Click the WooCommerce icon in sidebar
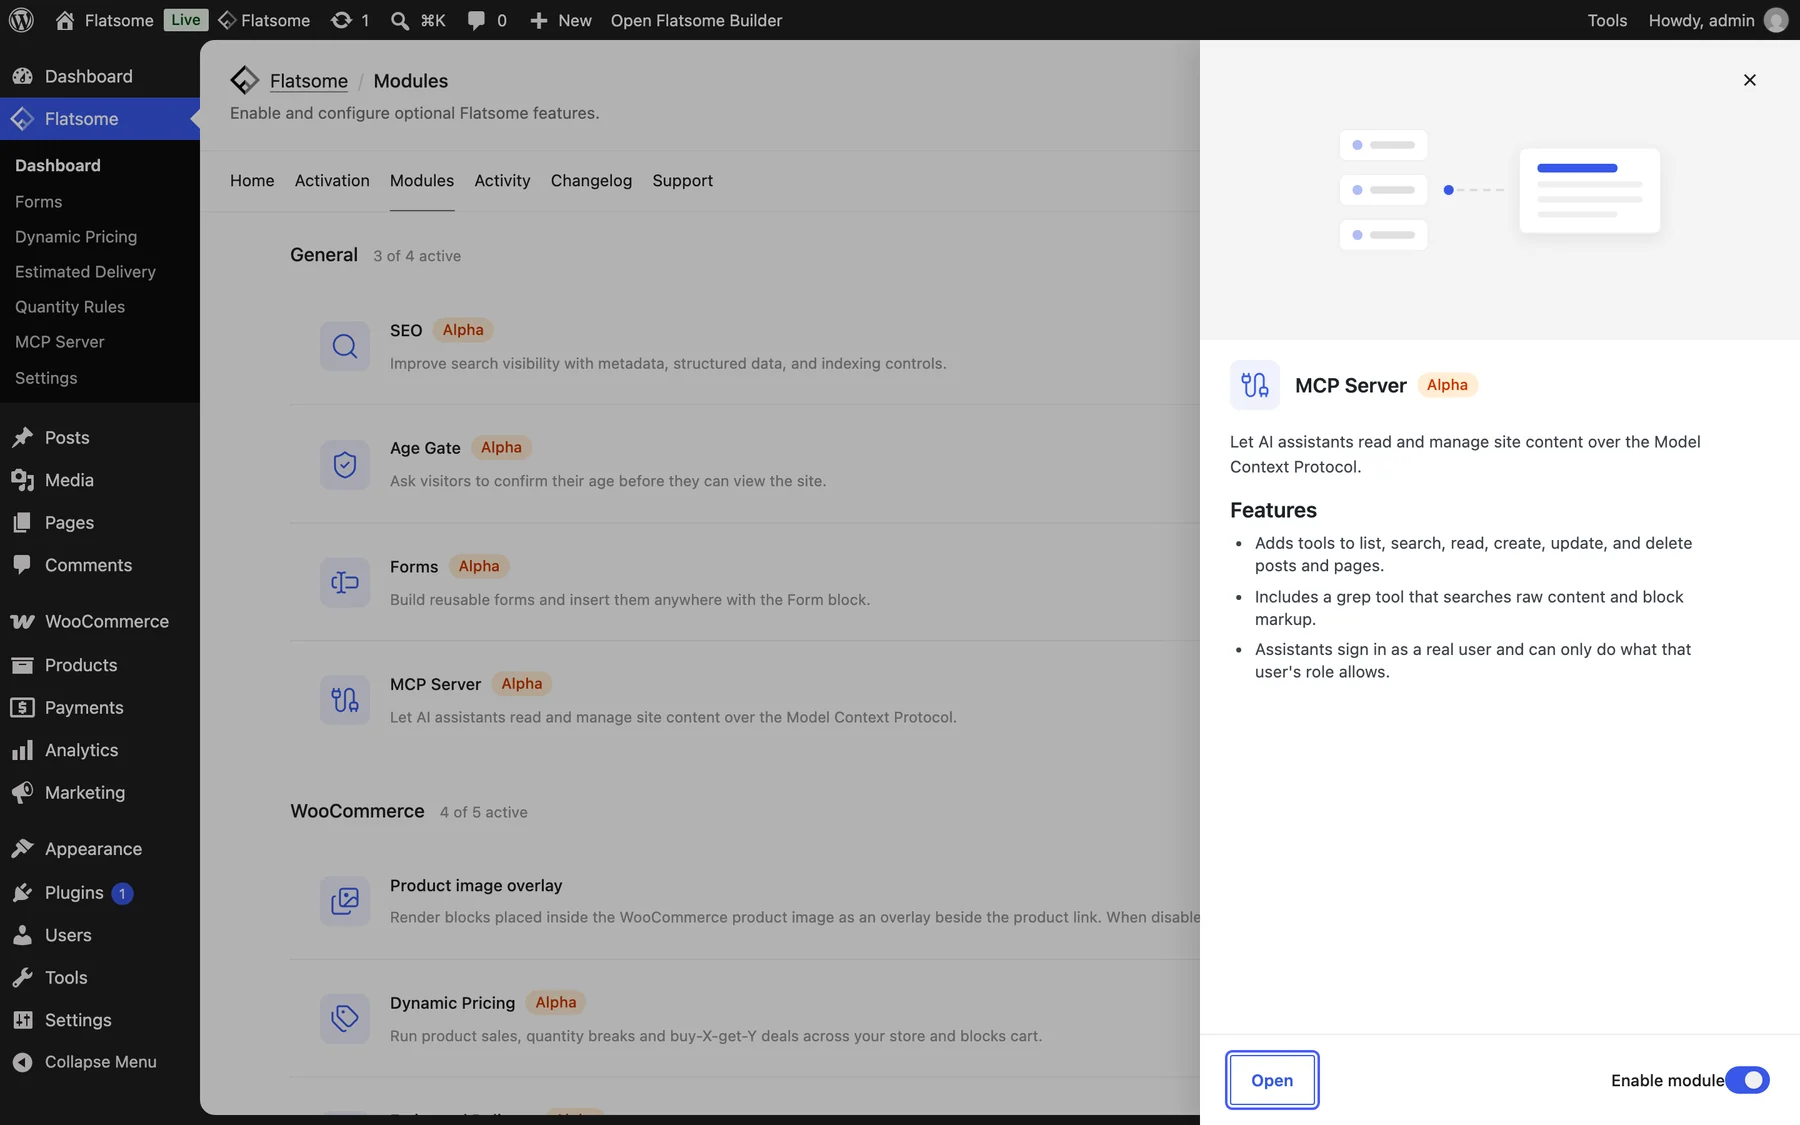The height and width of the screenshot is (1125, 1800). coord(22,621)
